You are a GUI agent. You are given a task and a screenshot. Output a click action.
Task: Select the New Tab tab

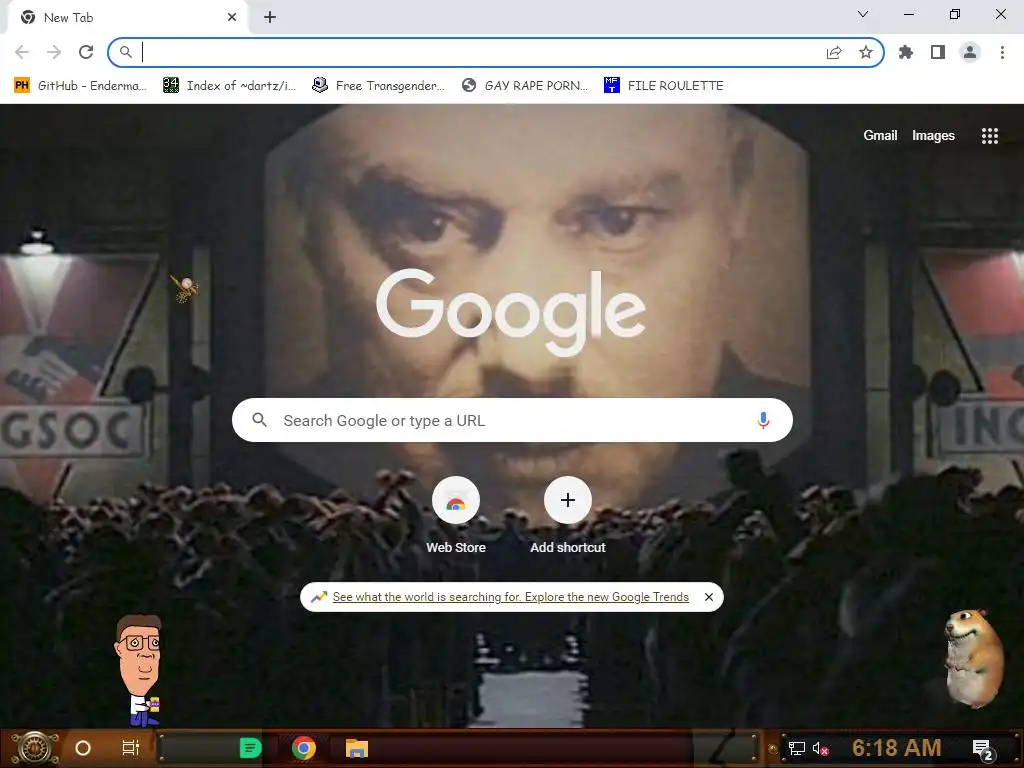point(127,18)
